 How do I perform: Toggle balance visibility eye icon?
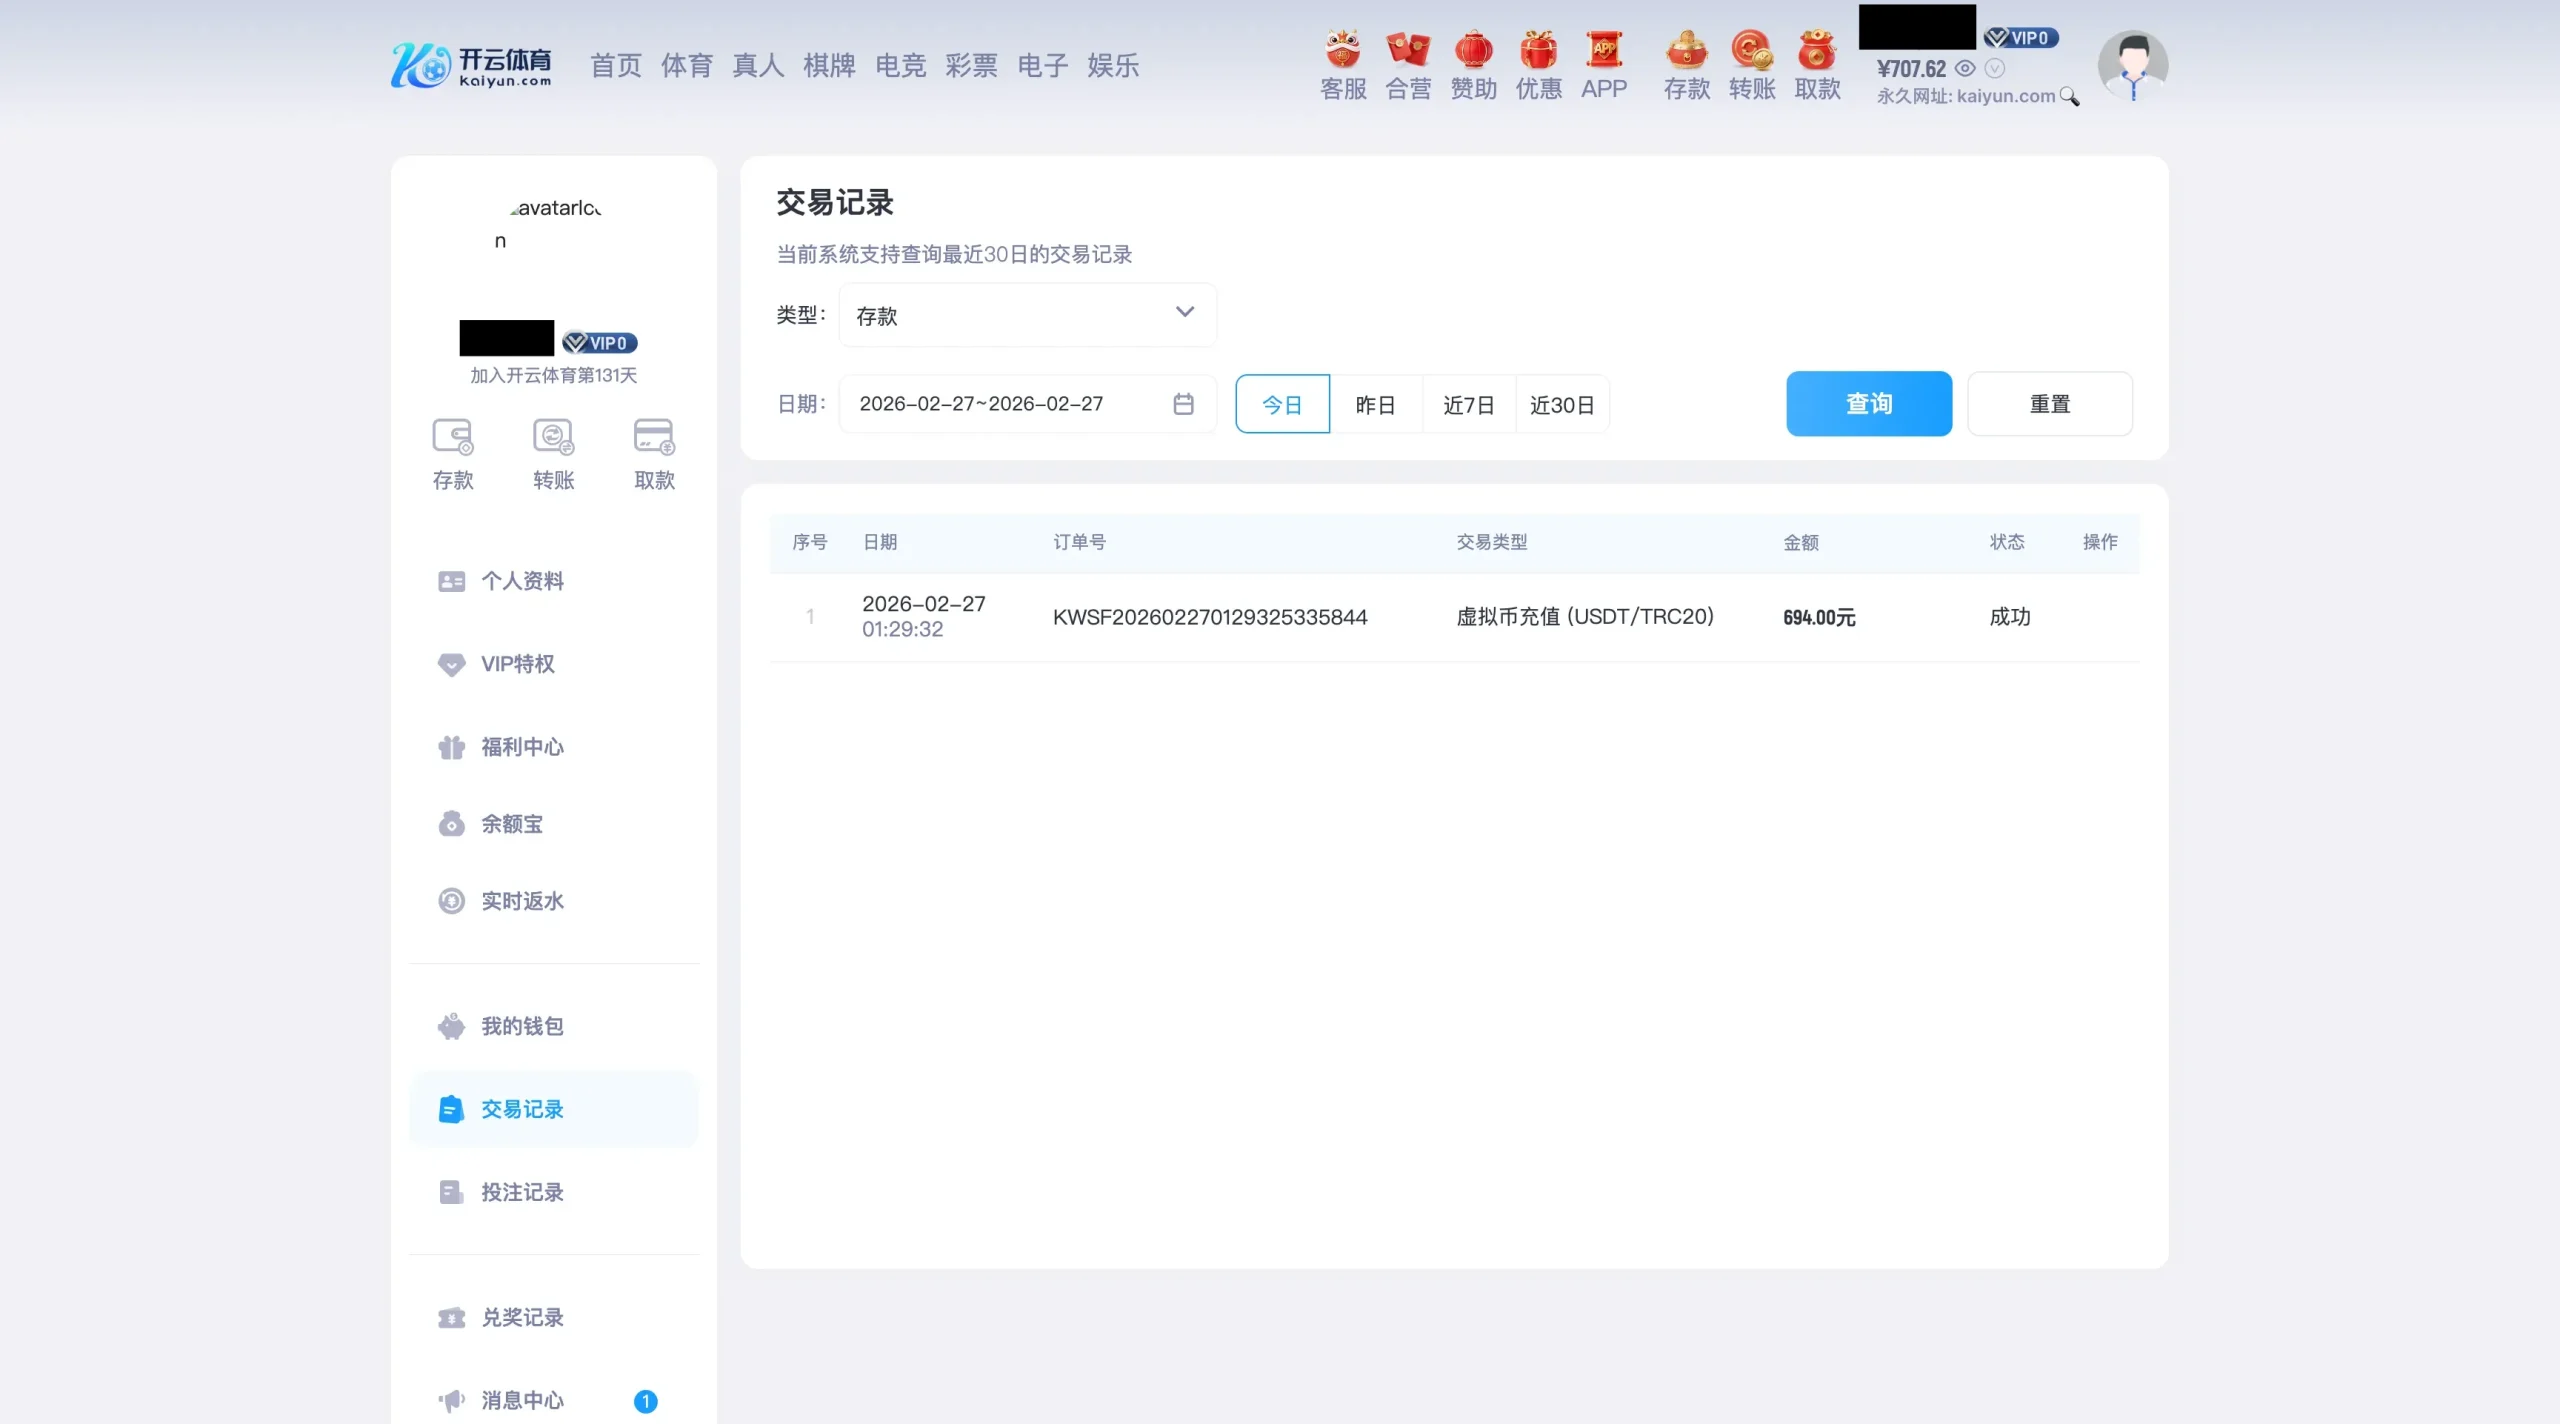coord(1965,68)
